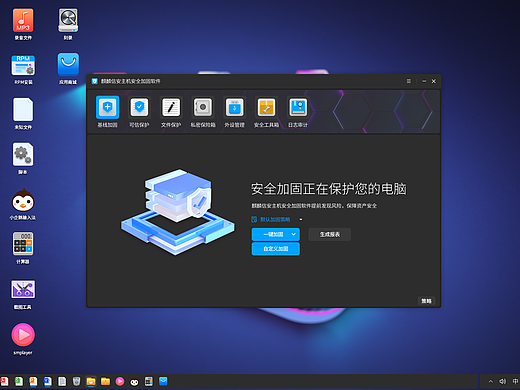This screenshot has height=390, width=520.
Task: Click the active file manager taskbar icon
Action: point(91,381)
